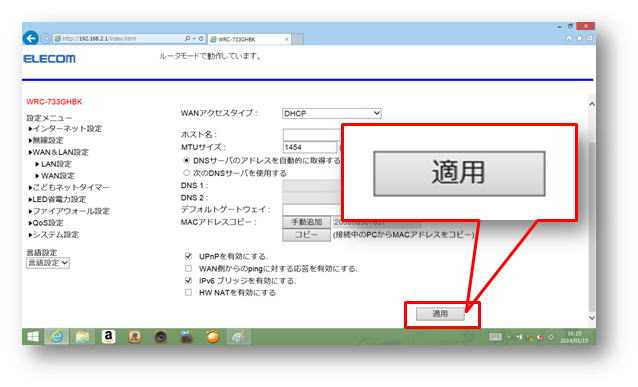638x387 pixels.
Task: Launch the Amazon app from taskbar
Action: 108,337
